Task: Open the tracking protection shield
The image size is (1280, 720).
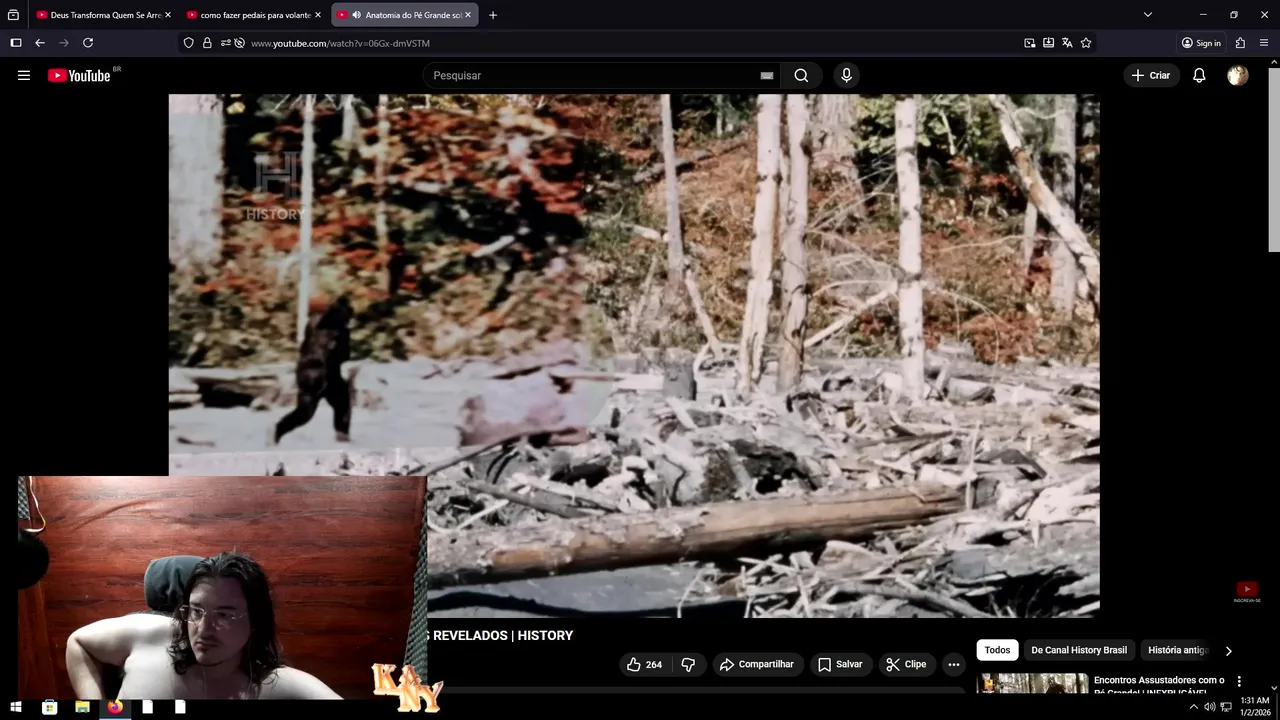Action: pyautogui.click(x=189, y=43)
